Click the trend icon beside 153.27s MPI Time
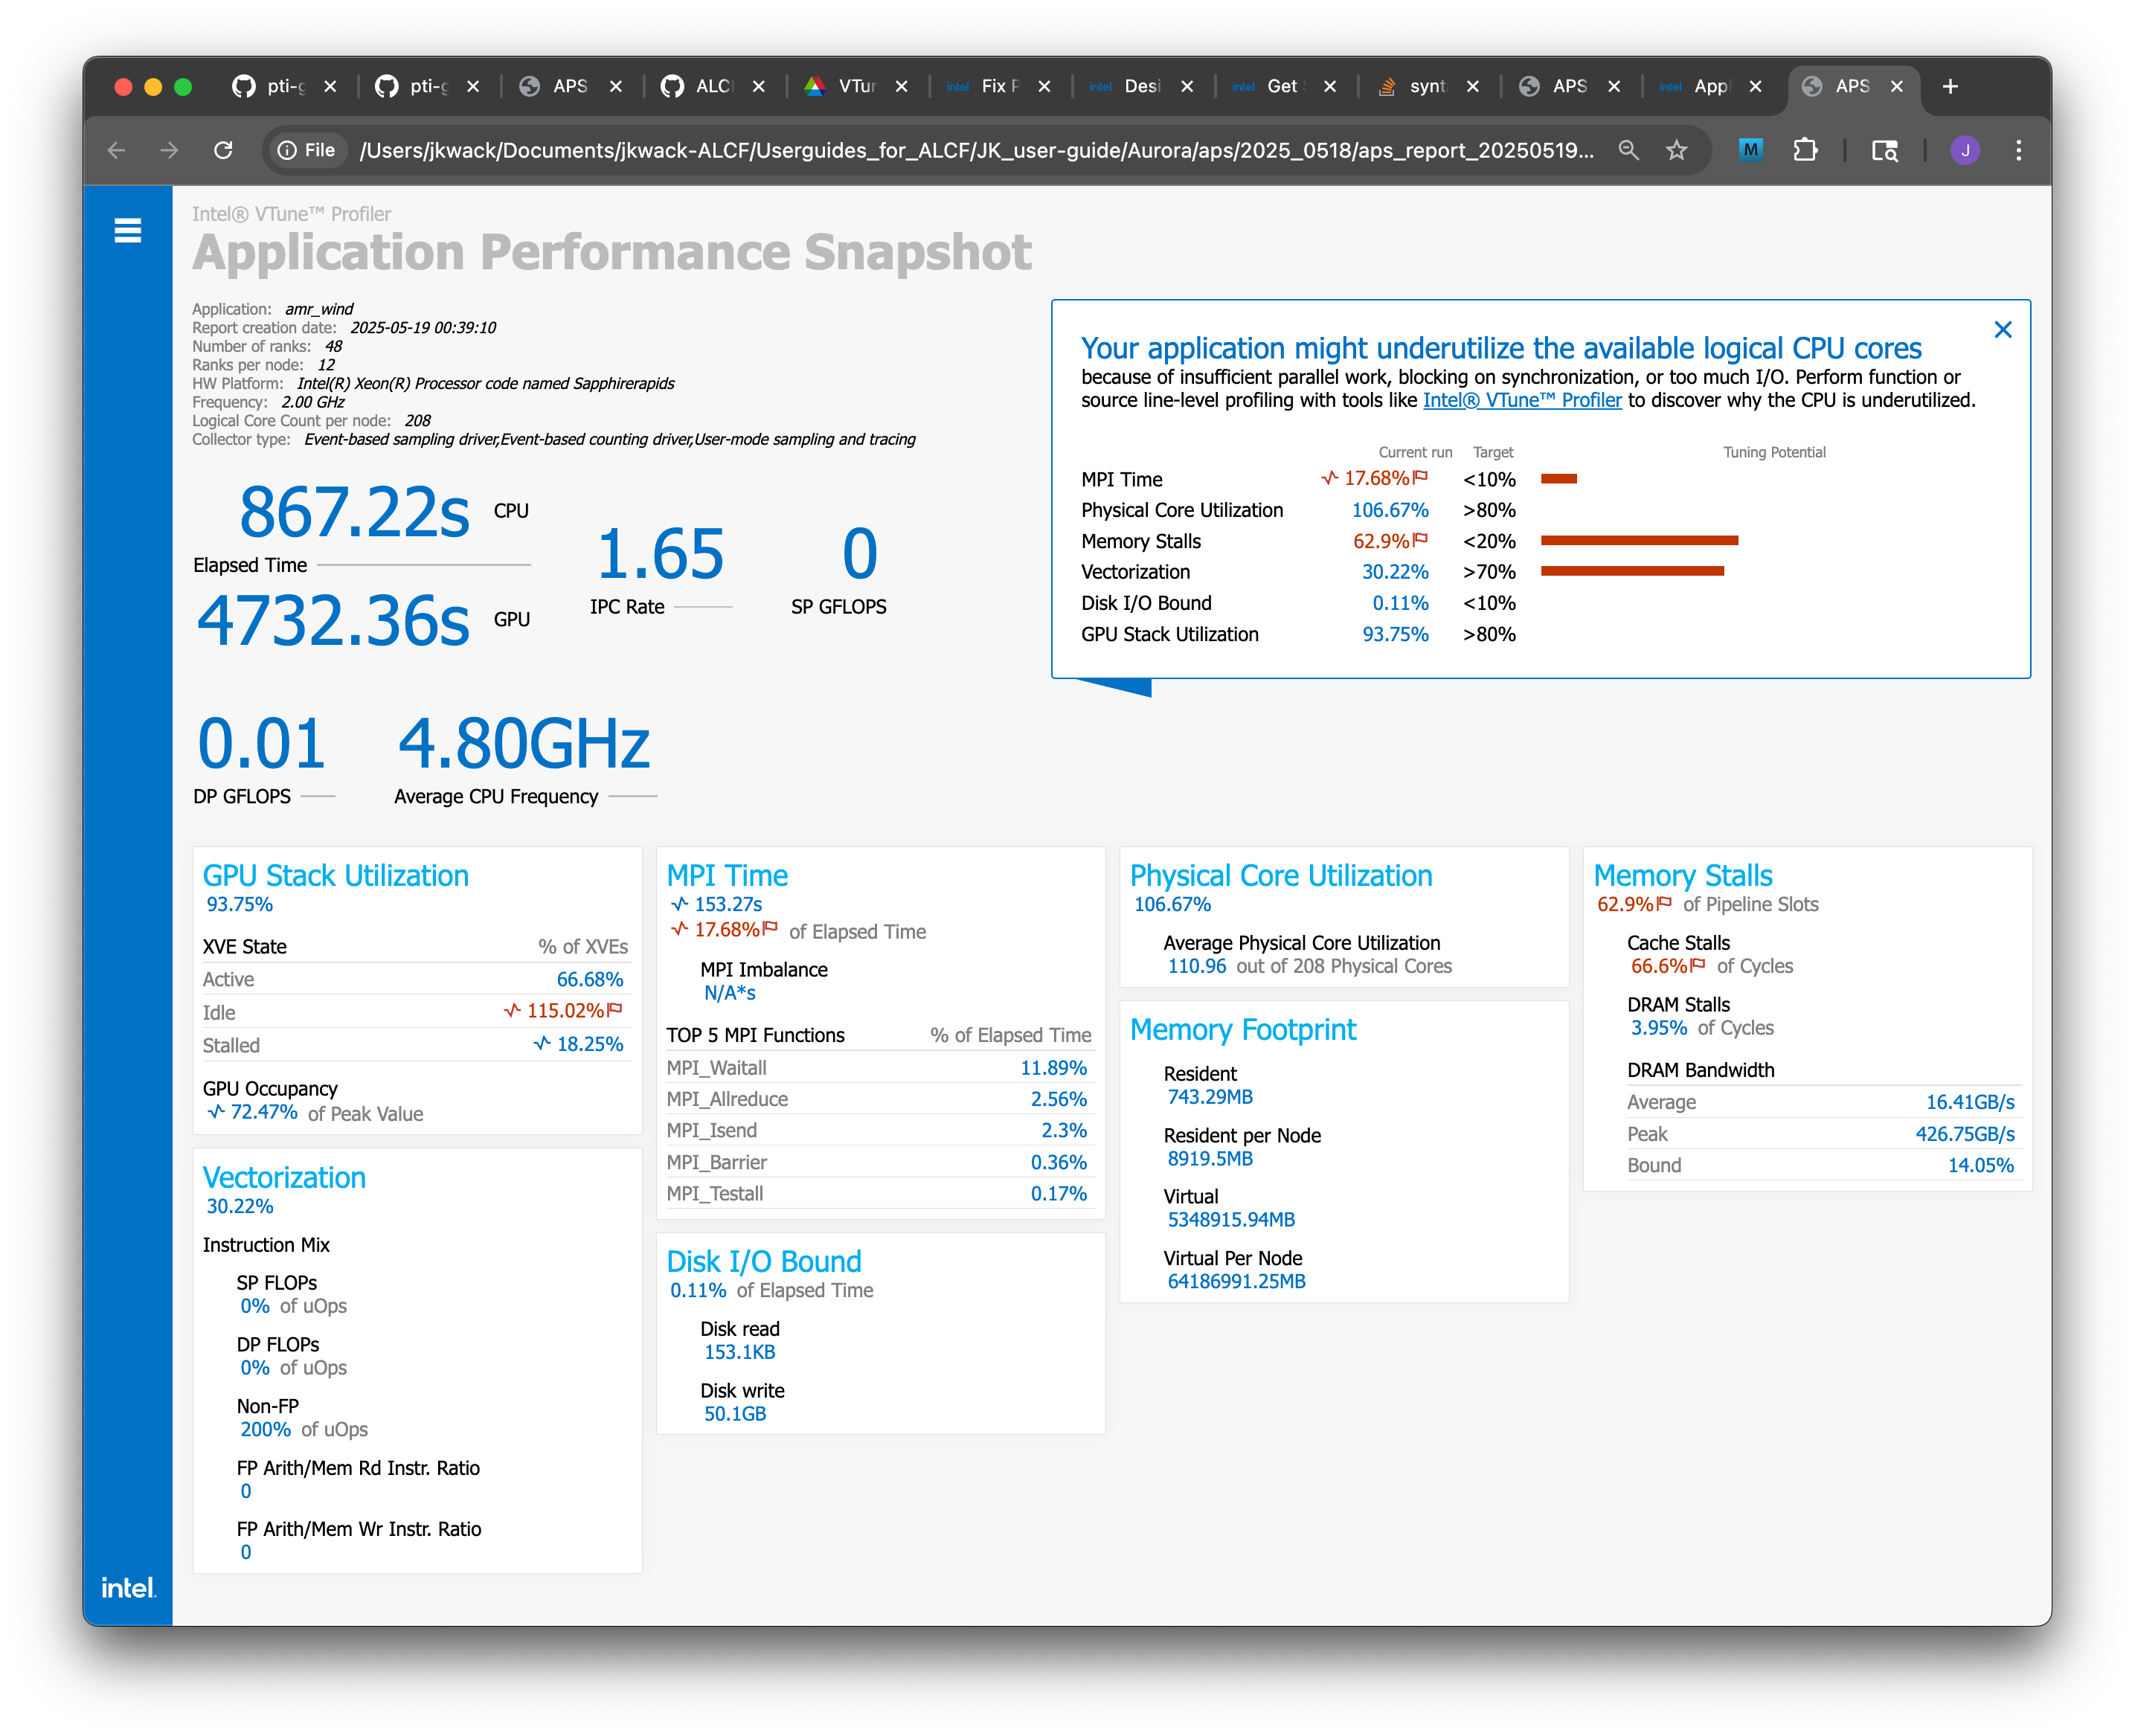 [x=680, y=903]
